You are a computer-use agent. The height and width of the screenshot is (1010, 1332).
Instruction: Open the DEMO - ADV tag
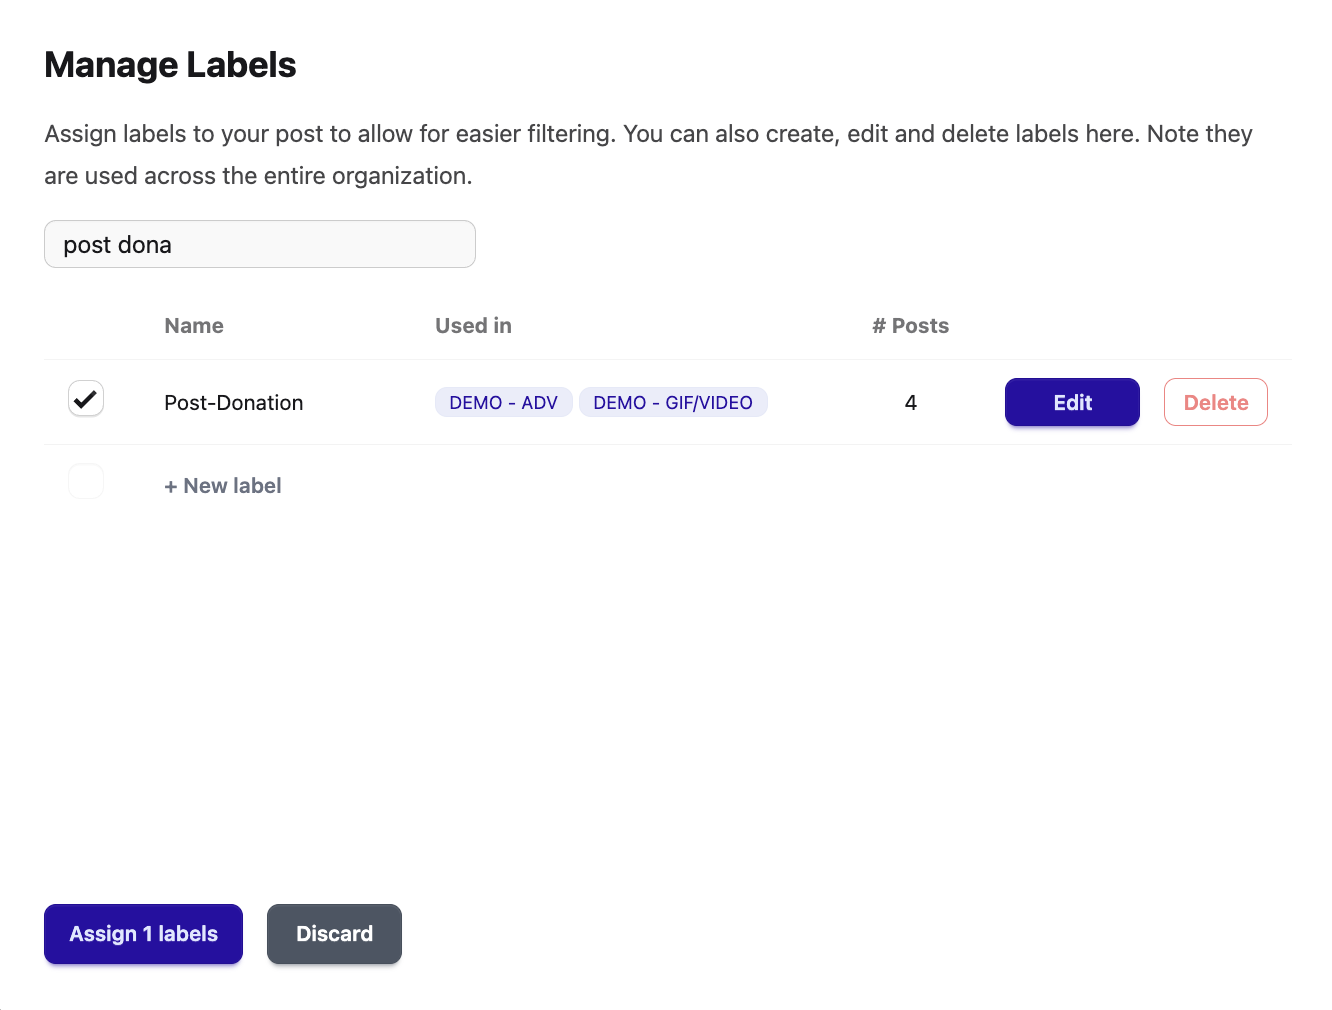coord(504,402)
